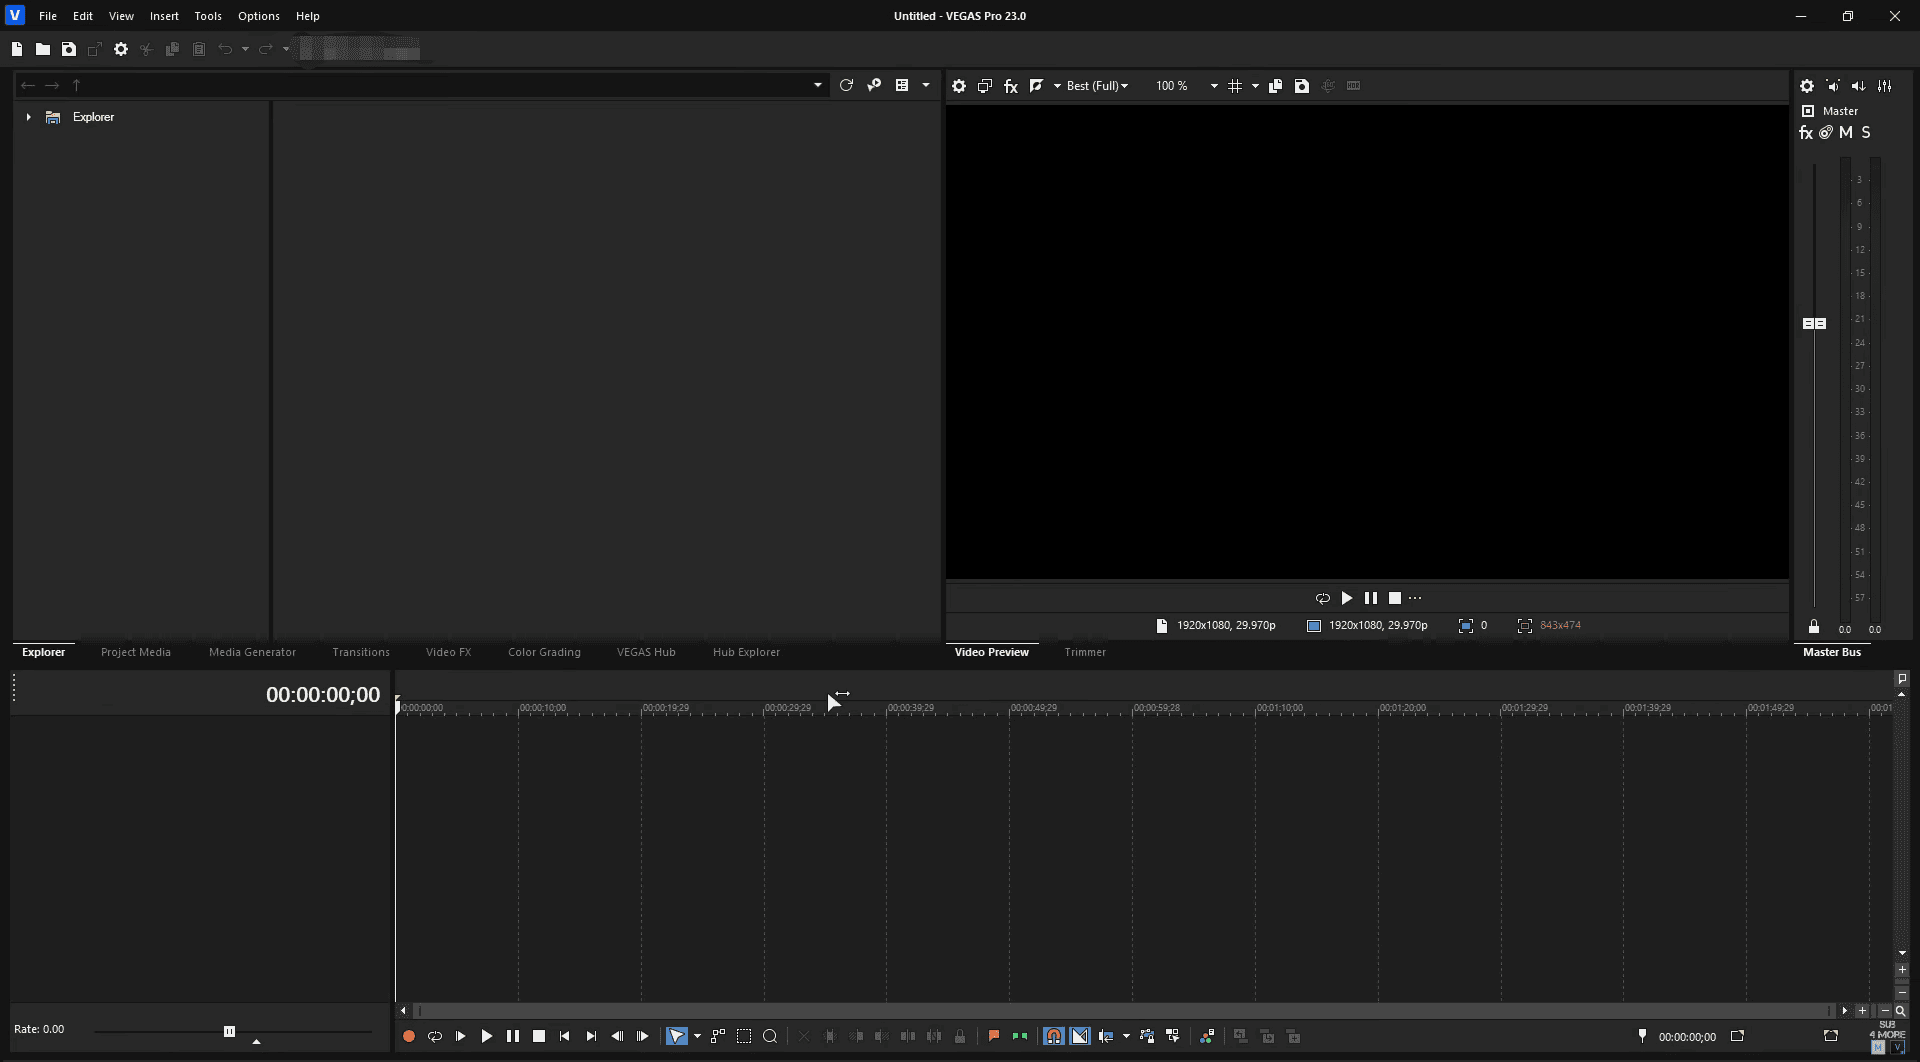This screenshot has width=1920, height=1062.
Task: Click Master automation settings icon
Action: click(1826, 133)
